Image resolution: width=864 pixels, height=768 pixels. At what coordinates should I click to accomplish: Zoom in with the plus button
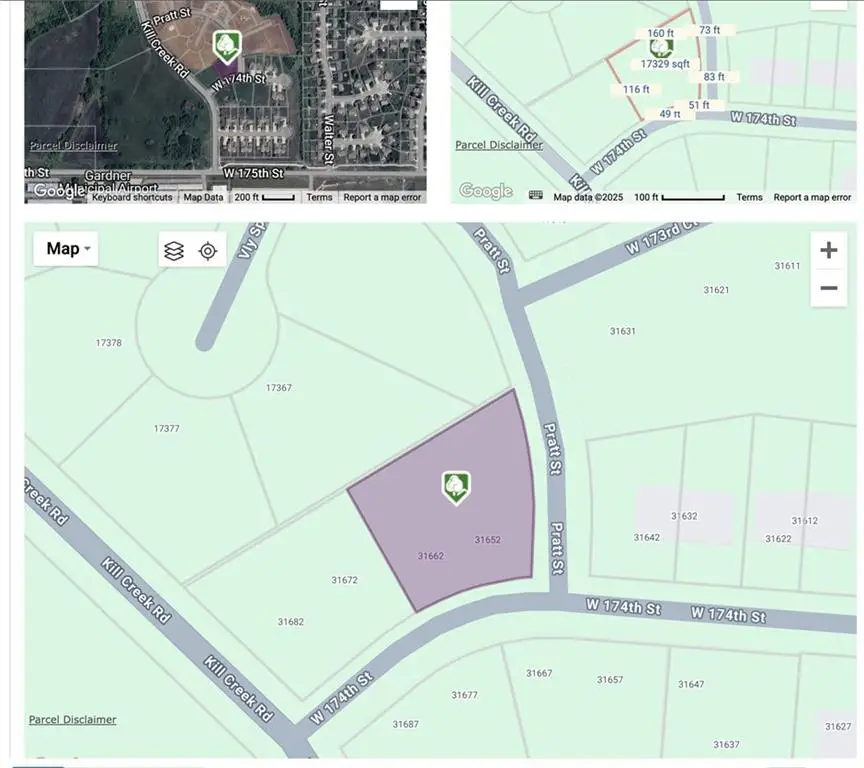[x=828, y=250]
